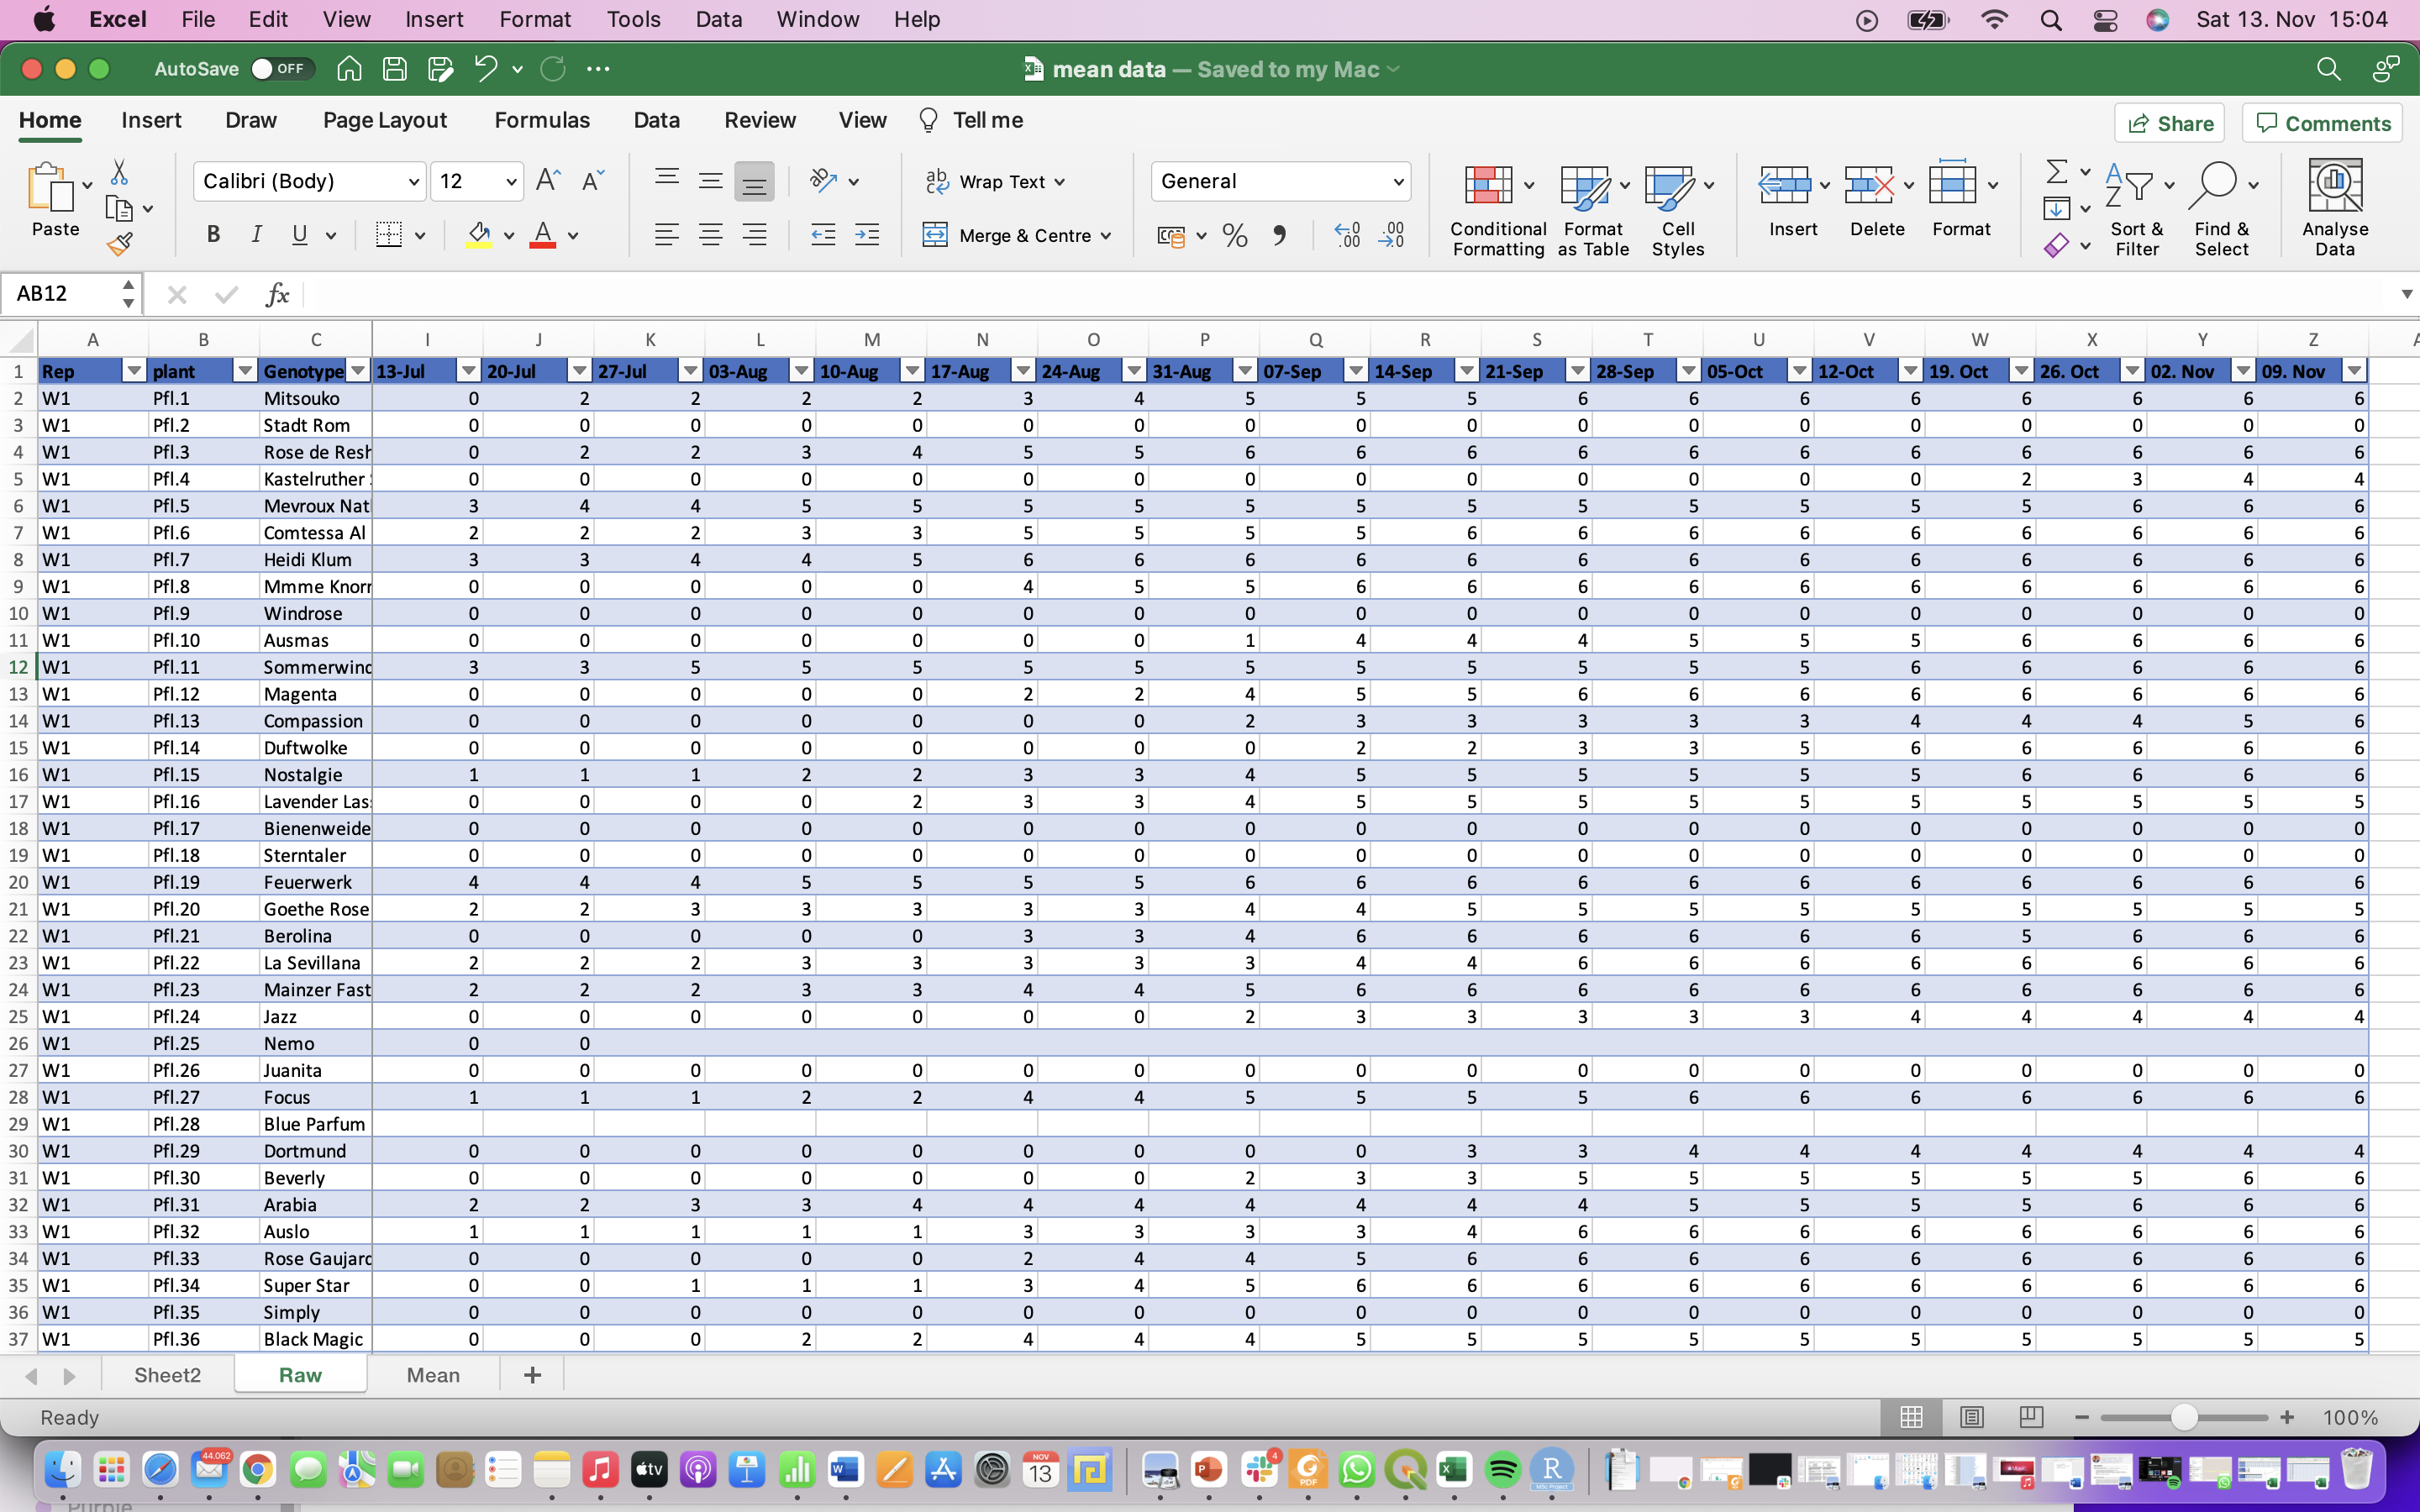2420x1512 pixels.
Task: Toggle Italic formatting
Action: 256,235
